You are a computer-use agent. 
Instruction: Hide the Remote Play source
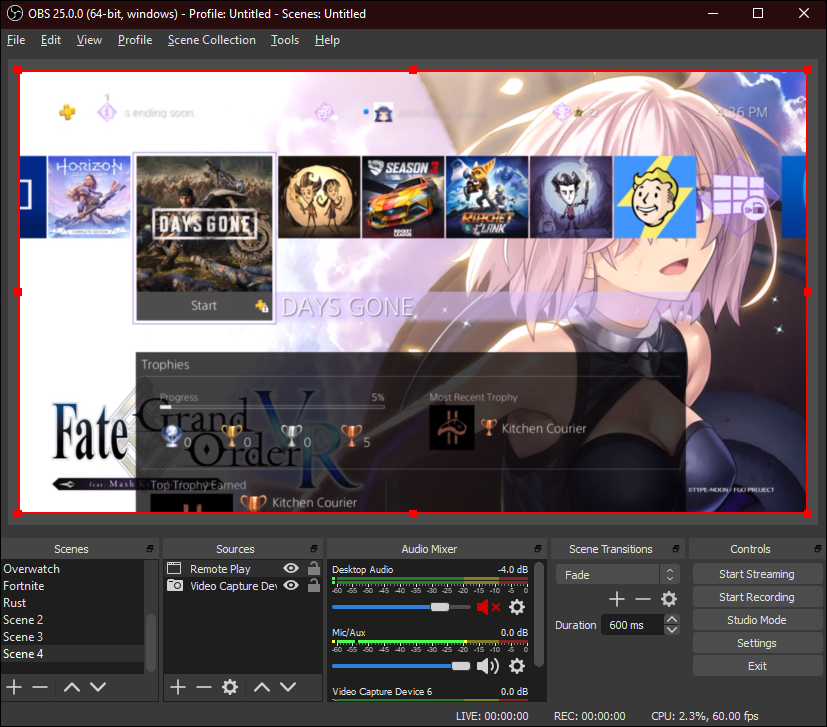(289, 568)
